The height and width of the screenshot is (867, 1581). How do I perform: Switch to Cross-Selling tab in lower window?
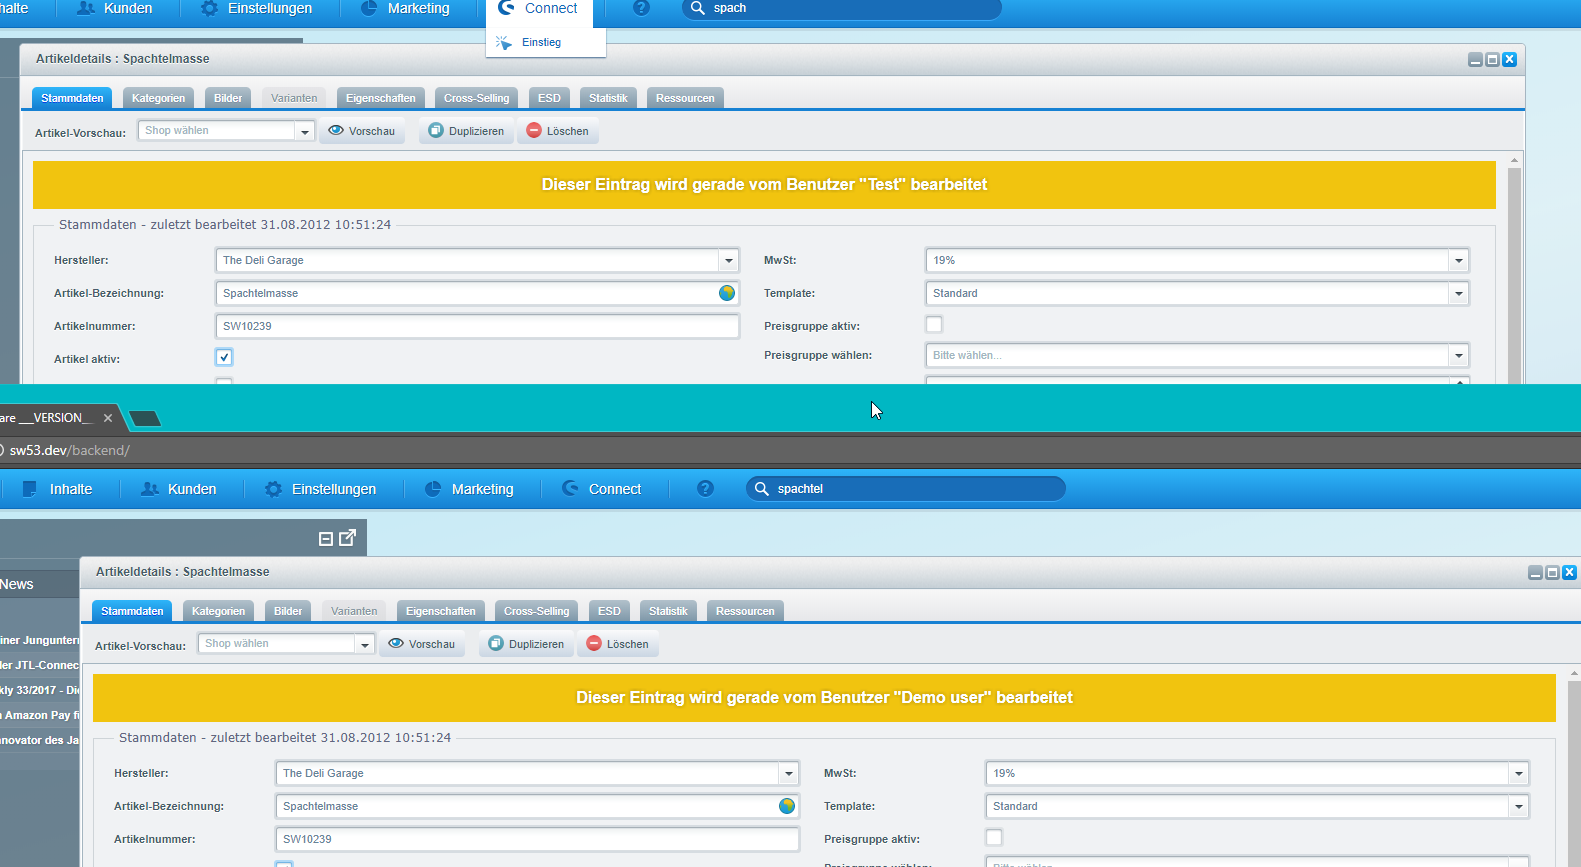(x=536, y=611)
